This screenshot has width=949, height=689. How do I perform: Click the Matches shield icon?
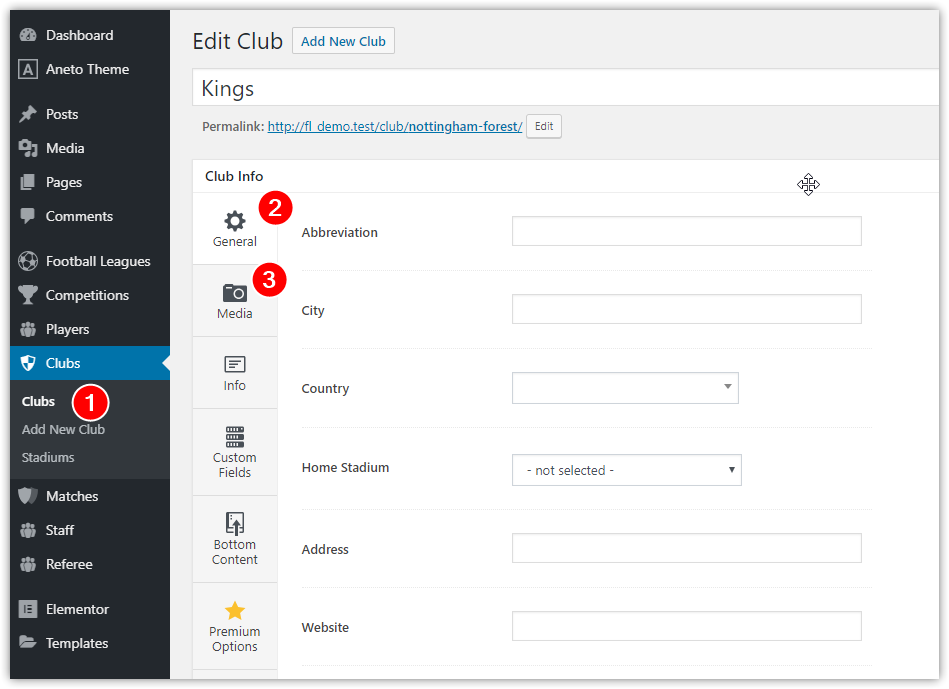coord(28,496)
